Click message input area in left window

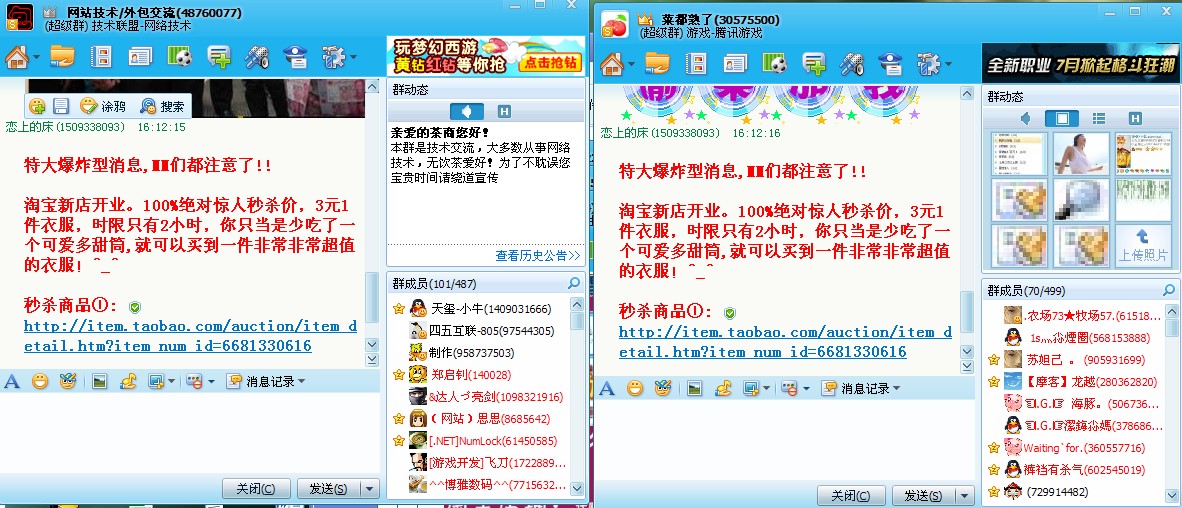pyautogui.click(x=191, y=433)
